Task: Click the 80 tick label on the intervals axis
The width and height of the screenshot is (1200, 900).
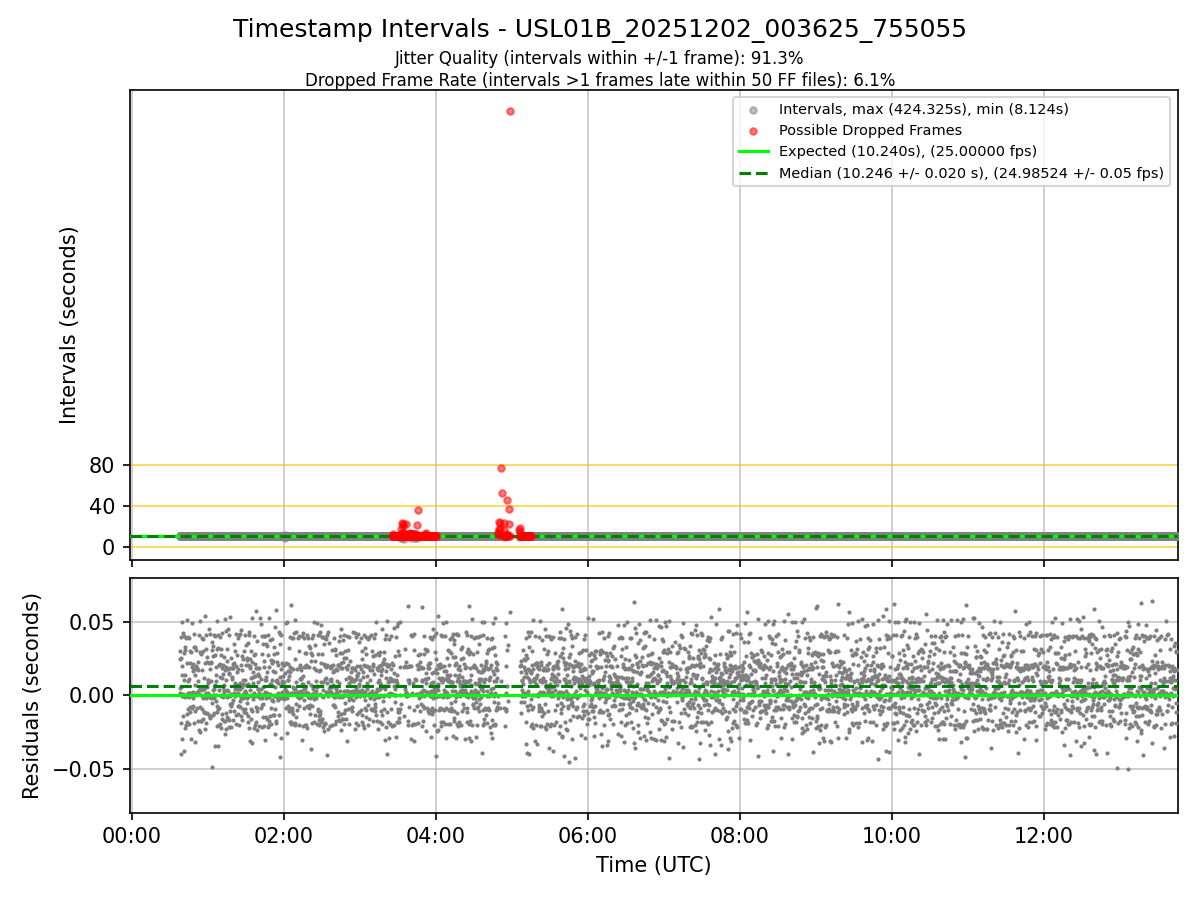Action: coord(102,465)
